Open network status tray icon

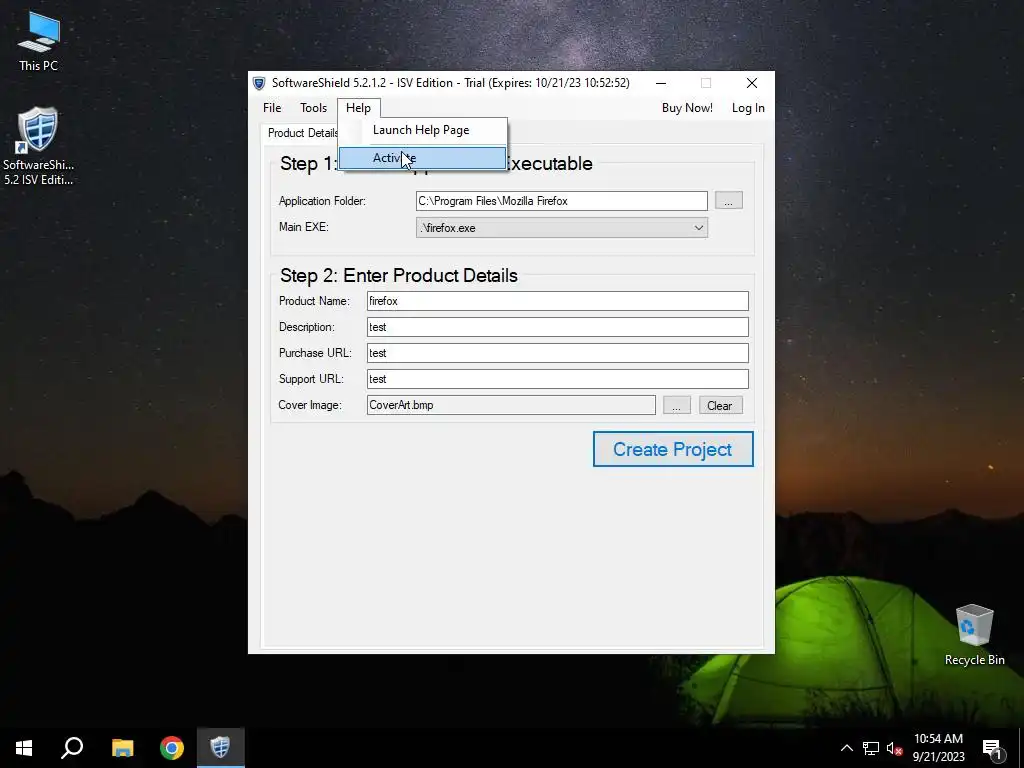point(871,748)
